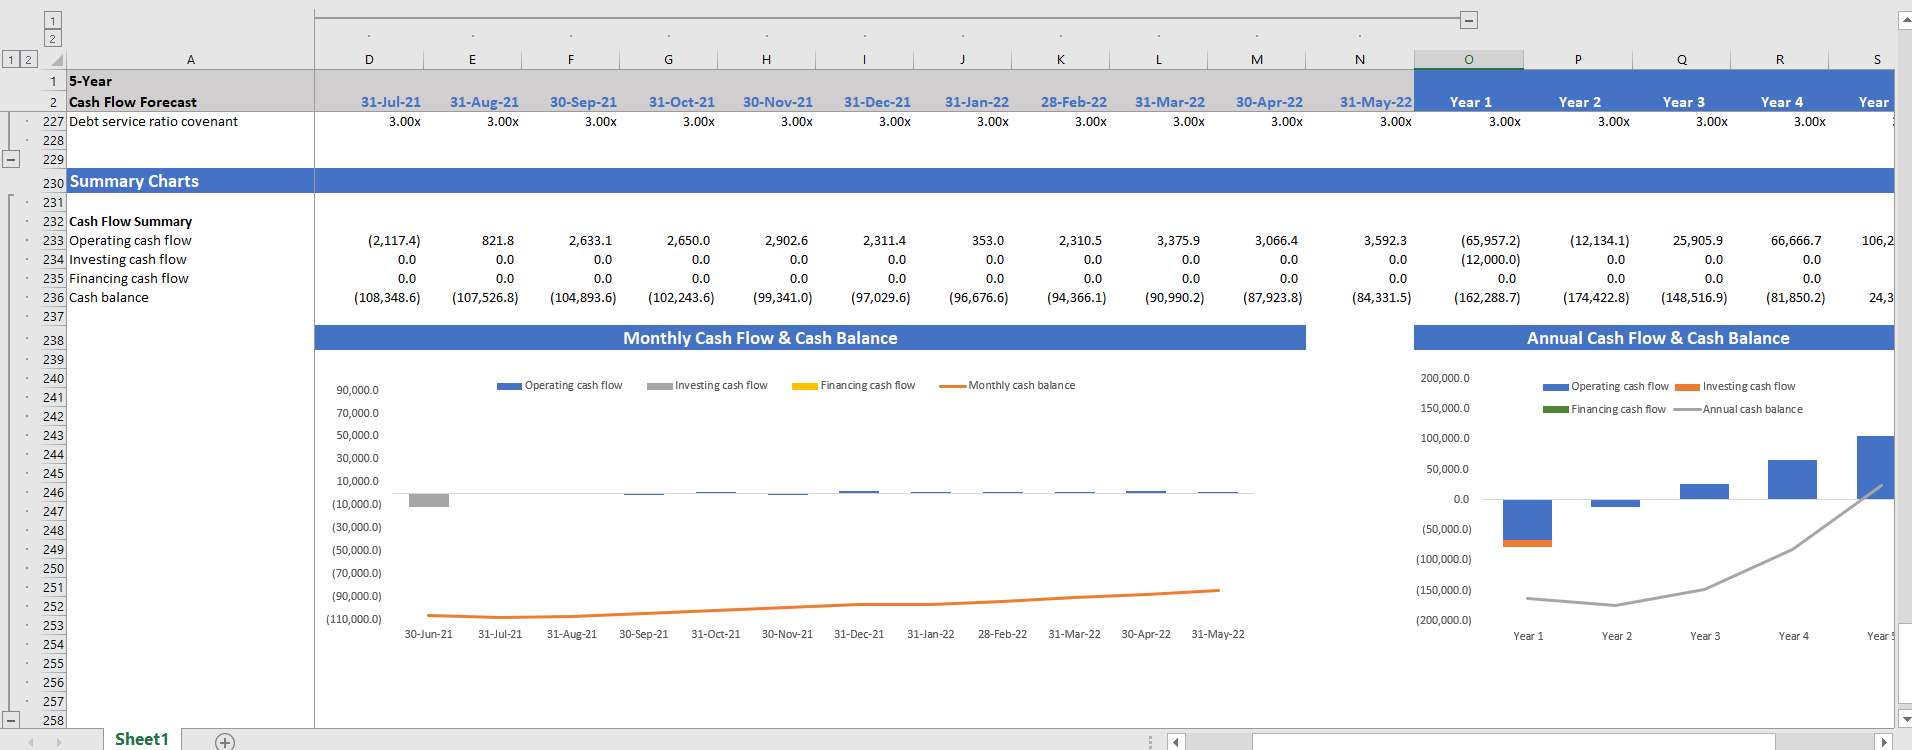Click the 31-Dec-21 column heading
This screenshot has height=750, width=1912.
click(x=877, y=102)
